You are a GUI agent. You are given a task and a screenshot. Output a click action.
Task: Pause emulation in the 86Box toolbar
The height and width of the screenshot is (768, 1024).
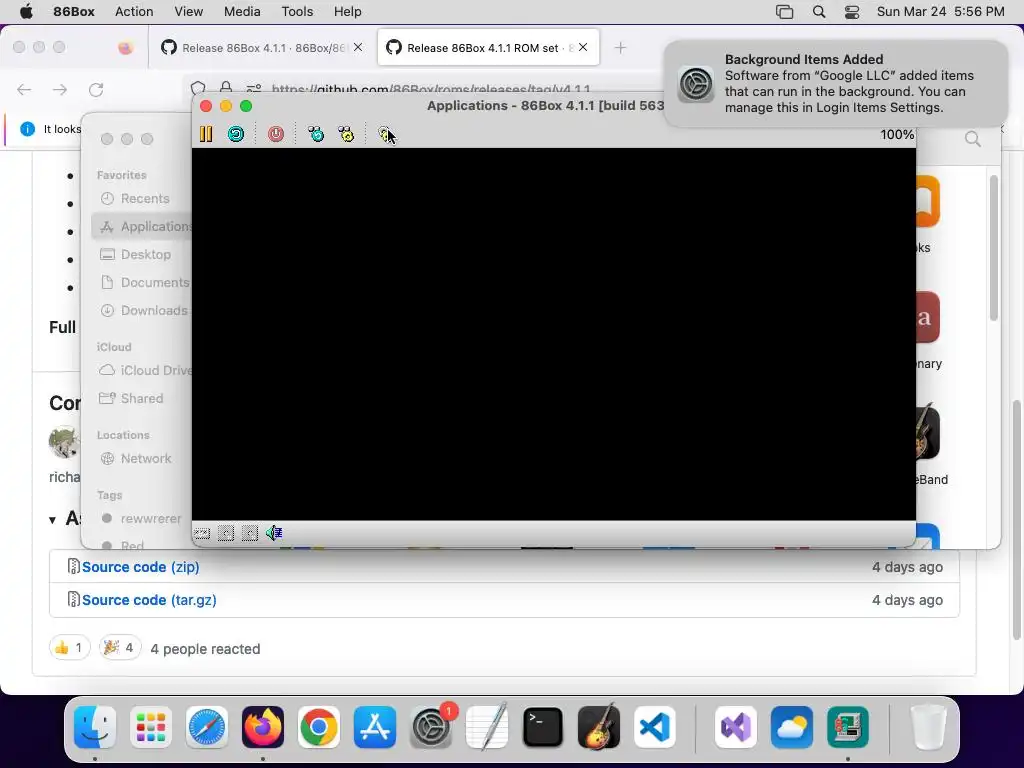[x=206, y=134]
